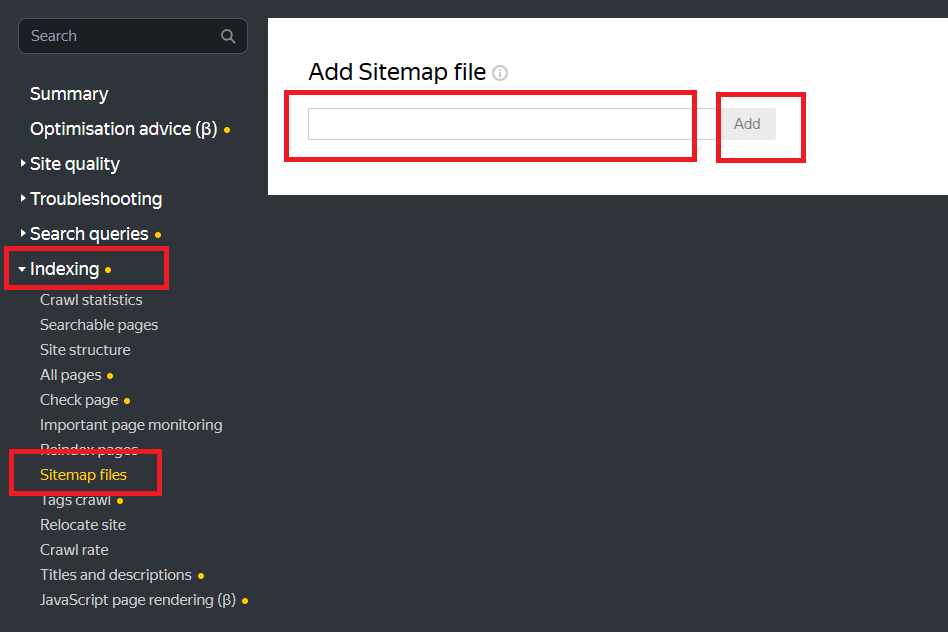Go to Site structure
948x632 pixels.
pyautogui.click(x=85, y=349)
